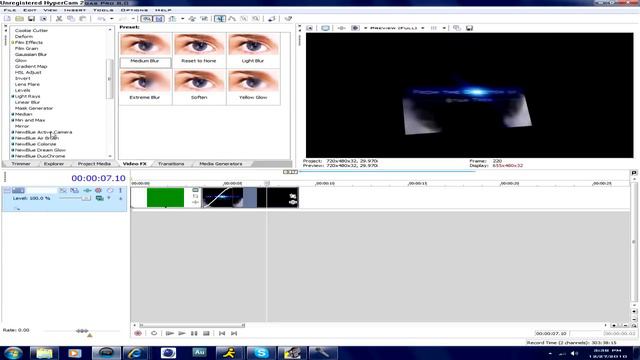Open the Options menu
The height and width of the screenshot is (360, 640).
click(x=134, y=10)
